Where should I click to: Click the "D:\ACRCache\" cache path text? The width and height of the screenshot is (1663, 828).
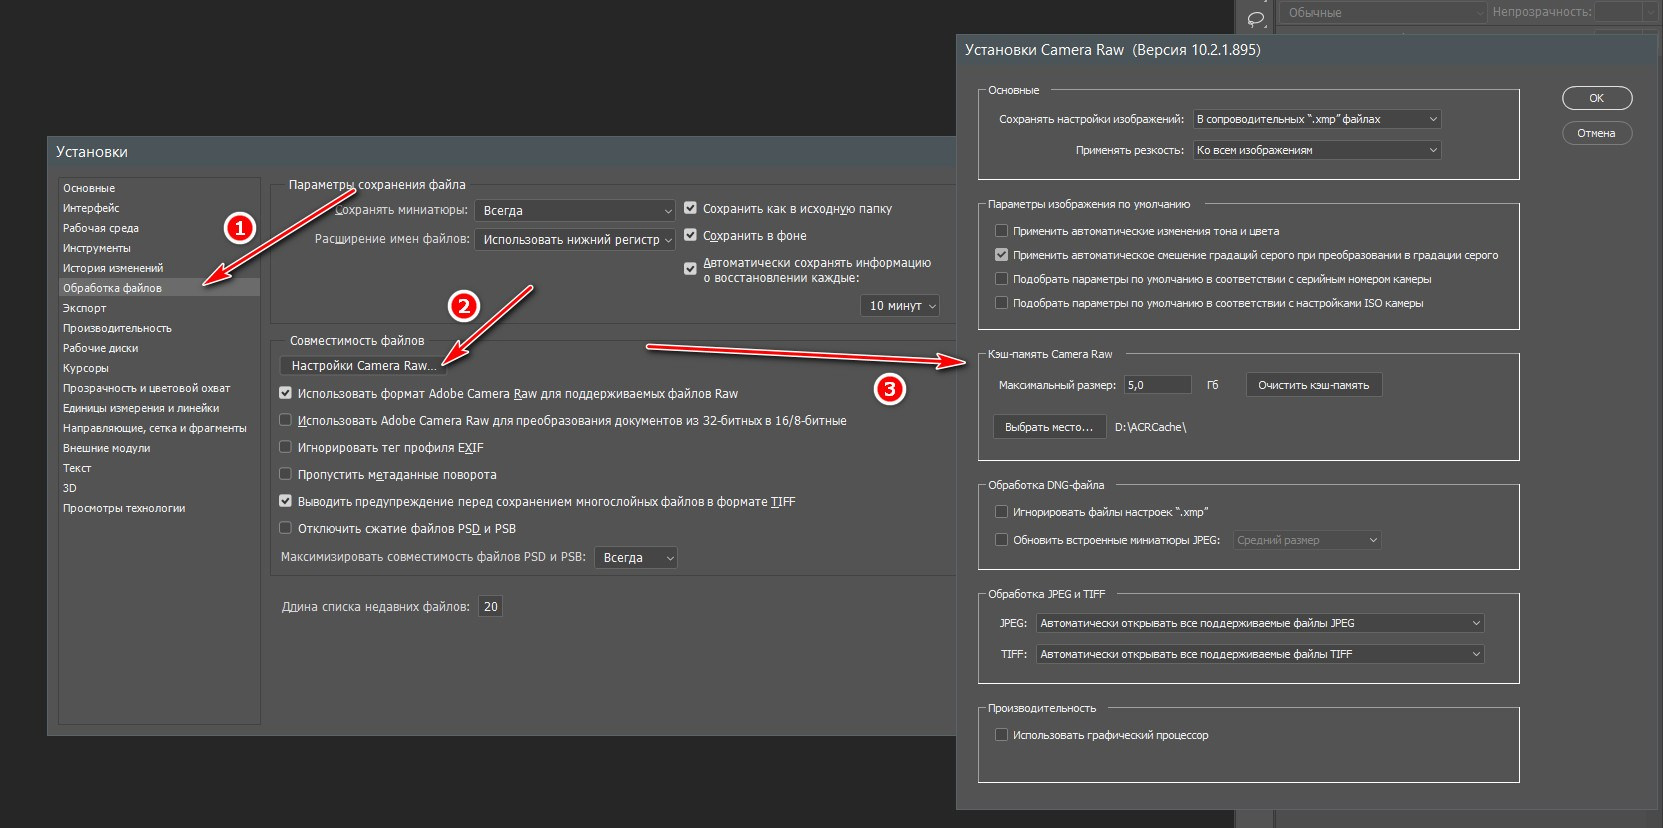1151,427
